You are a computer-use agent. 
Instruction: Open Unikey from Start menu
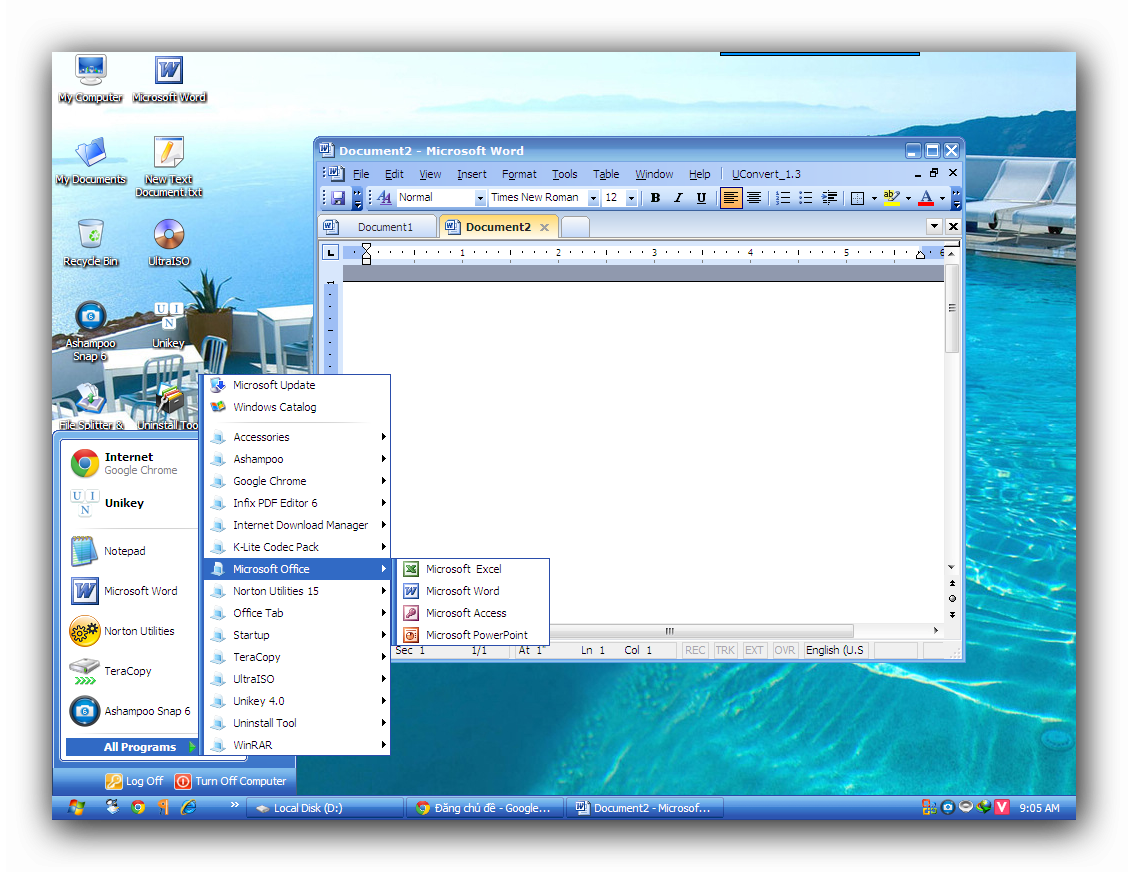(x=130, y=503)
